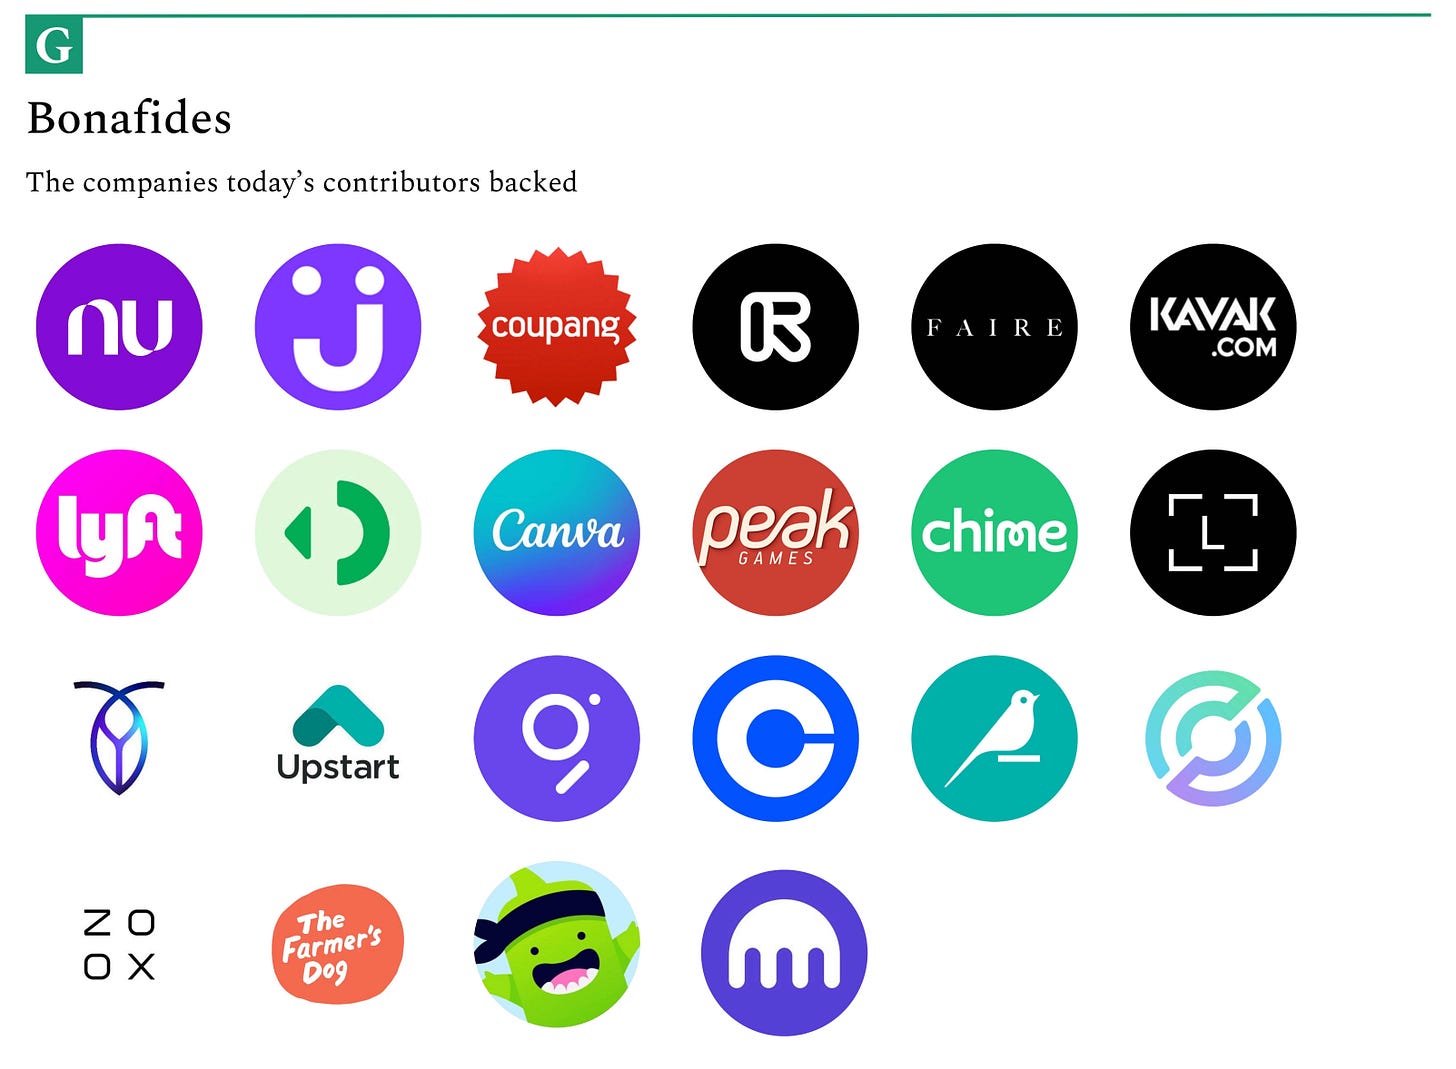
Task: Click the Upstart logo
Action: [x=338, y=734]
